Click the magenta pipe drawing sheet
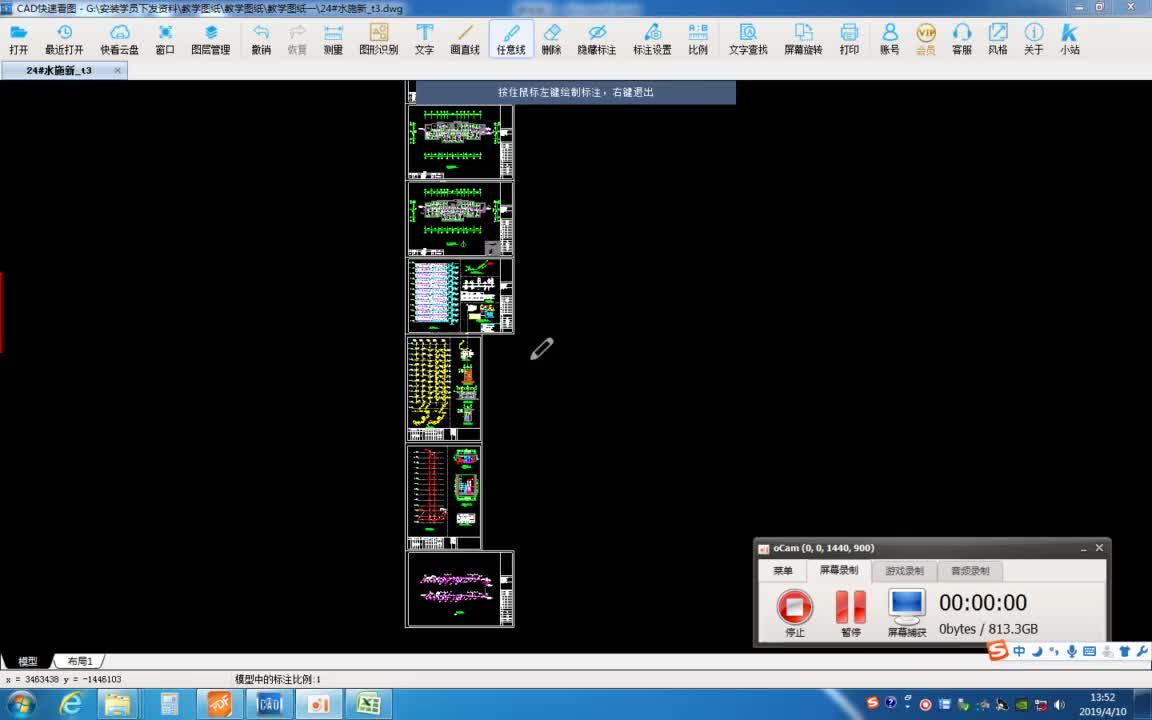This screenshot has height=720, width=1152. [x=460, y=589]
